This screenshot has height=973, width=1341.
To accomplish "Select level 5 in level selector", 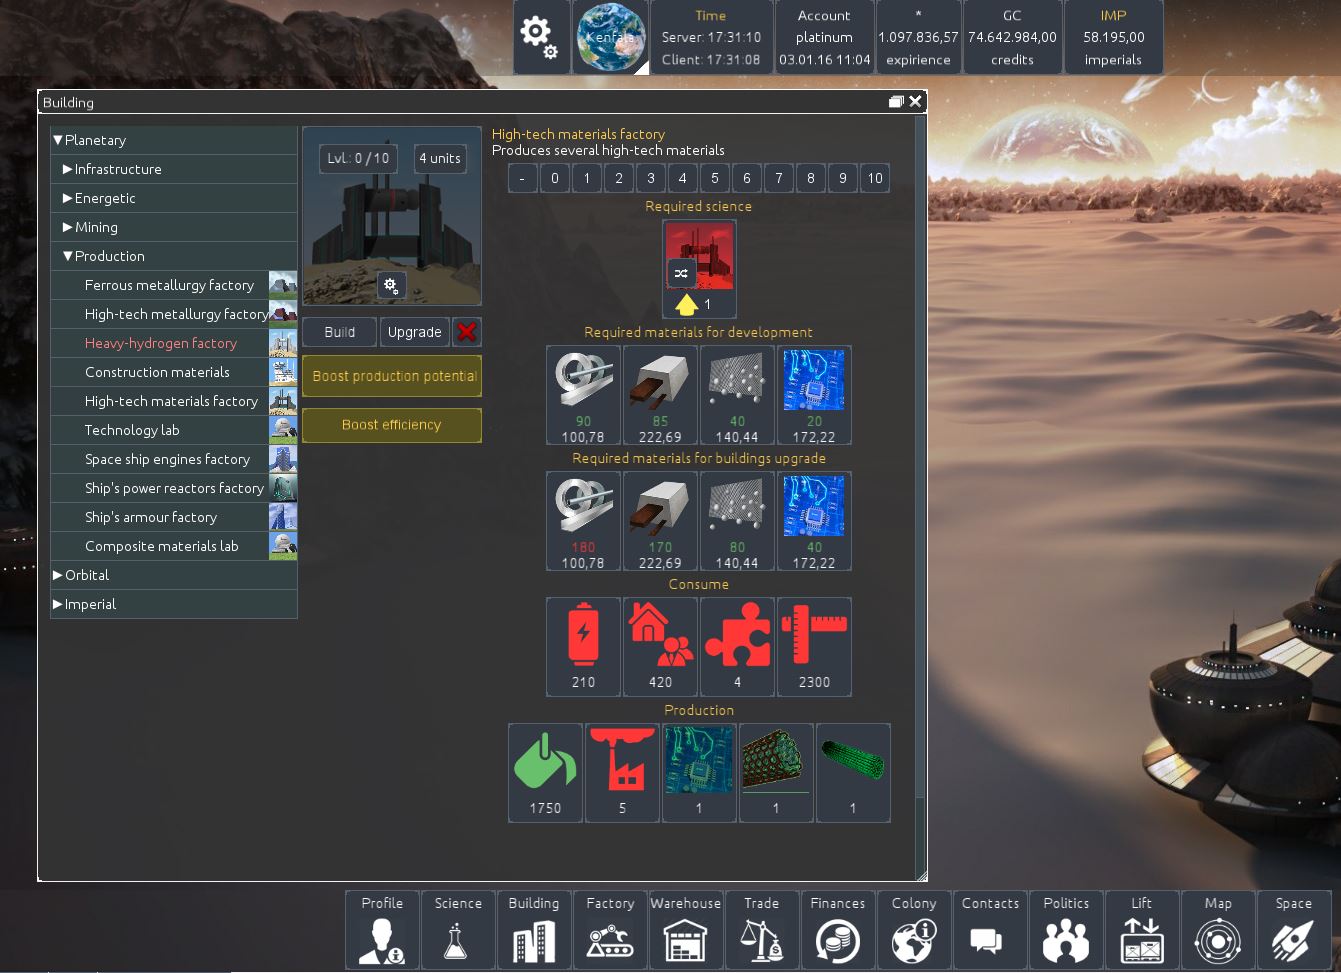I will click(715, 178).
